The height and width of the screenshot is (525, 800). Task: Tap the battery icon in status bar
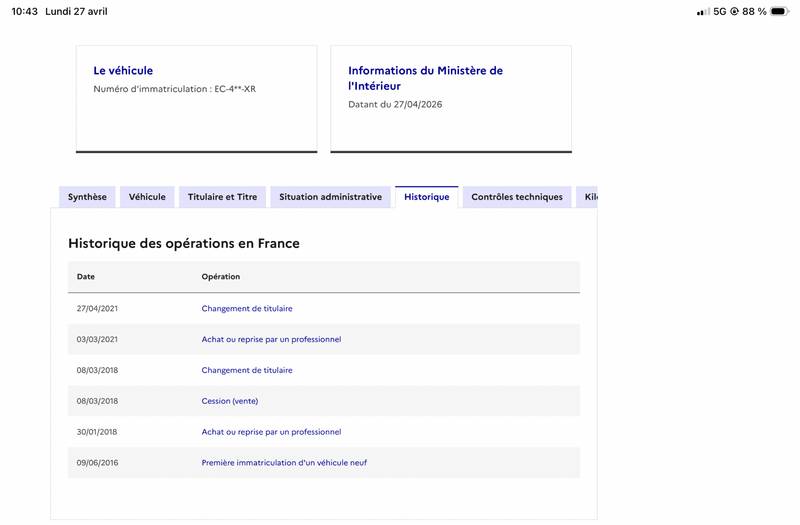[x=780, y=11]
